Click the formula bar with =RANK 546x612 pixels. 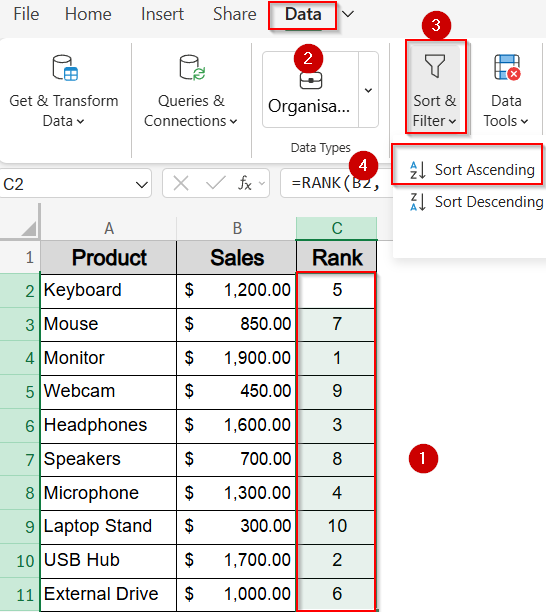tap(336, 183)
